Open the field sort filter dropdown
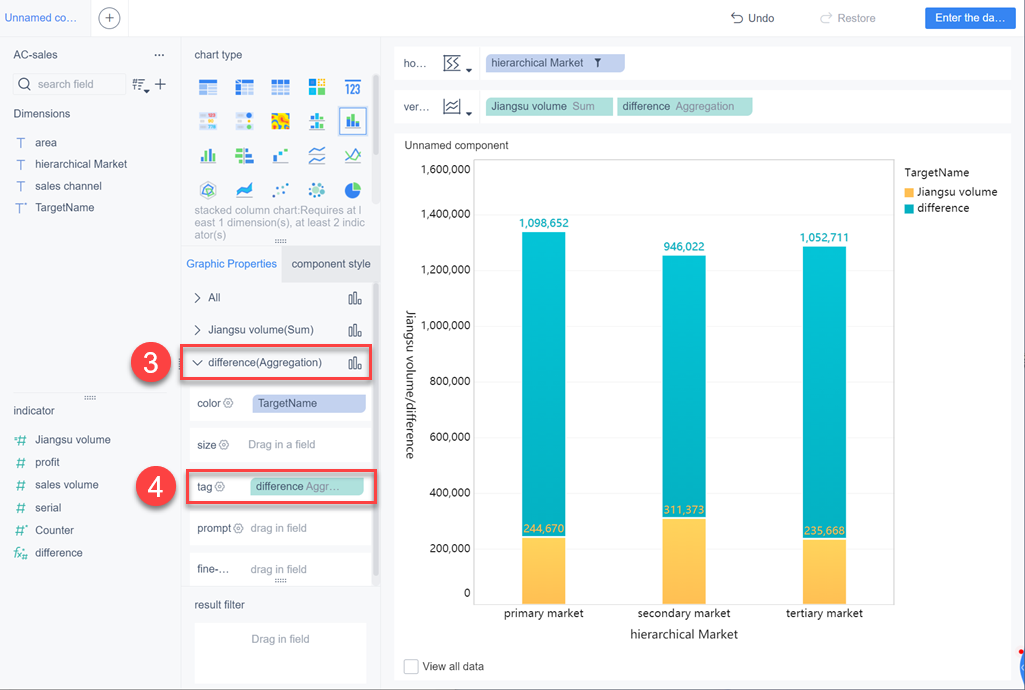Image resolution: width=1025 pixels, height=690 pixels. click(141, 85)
